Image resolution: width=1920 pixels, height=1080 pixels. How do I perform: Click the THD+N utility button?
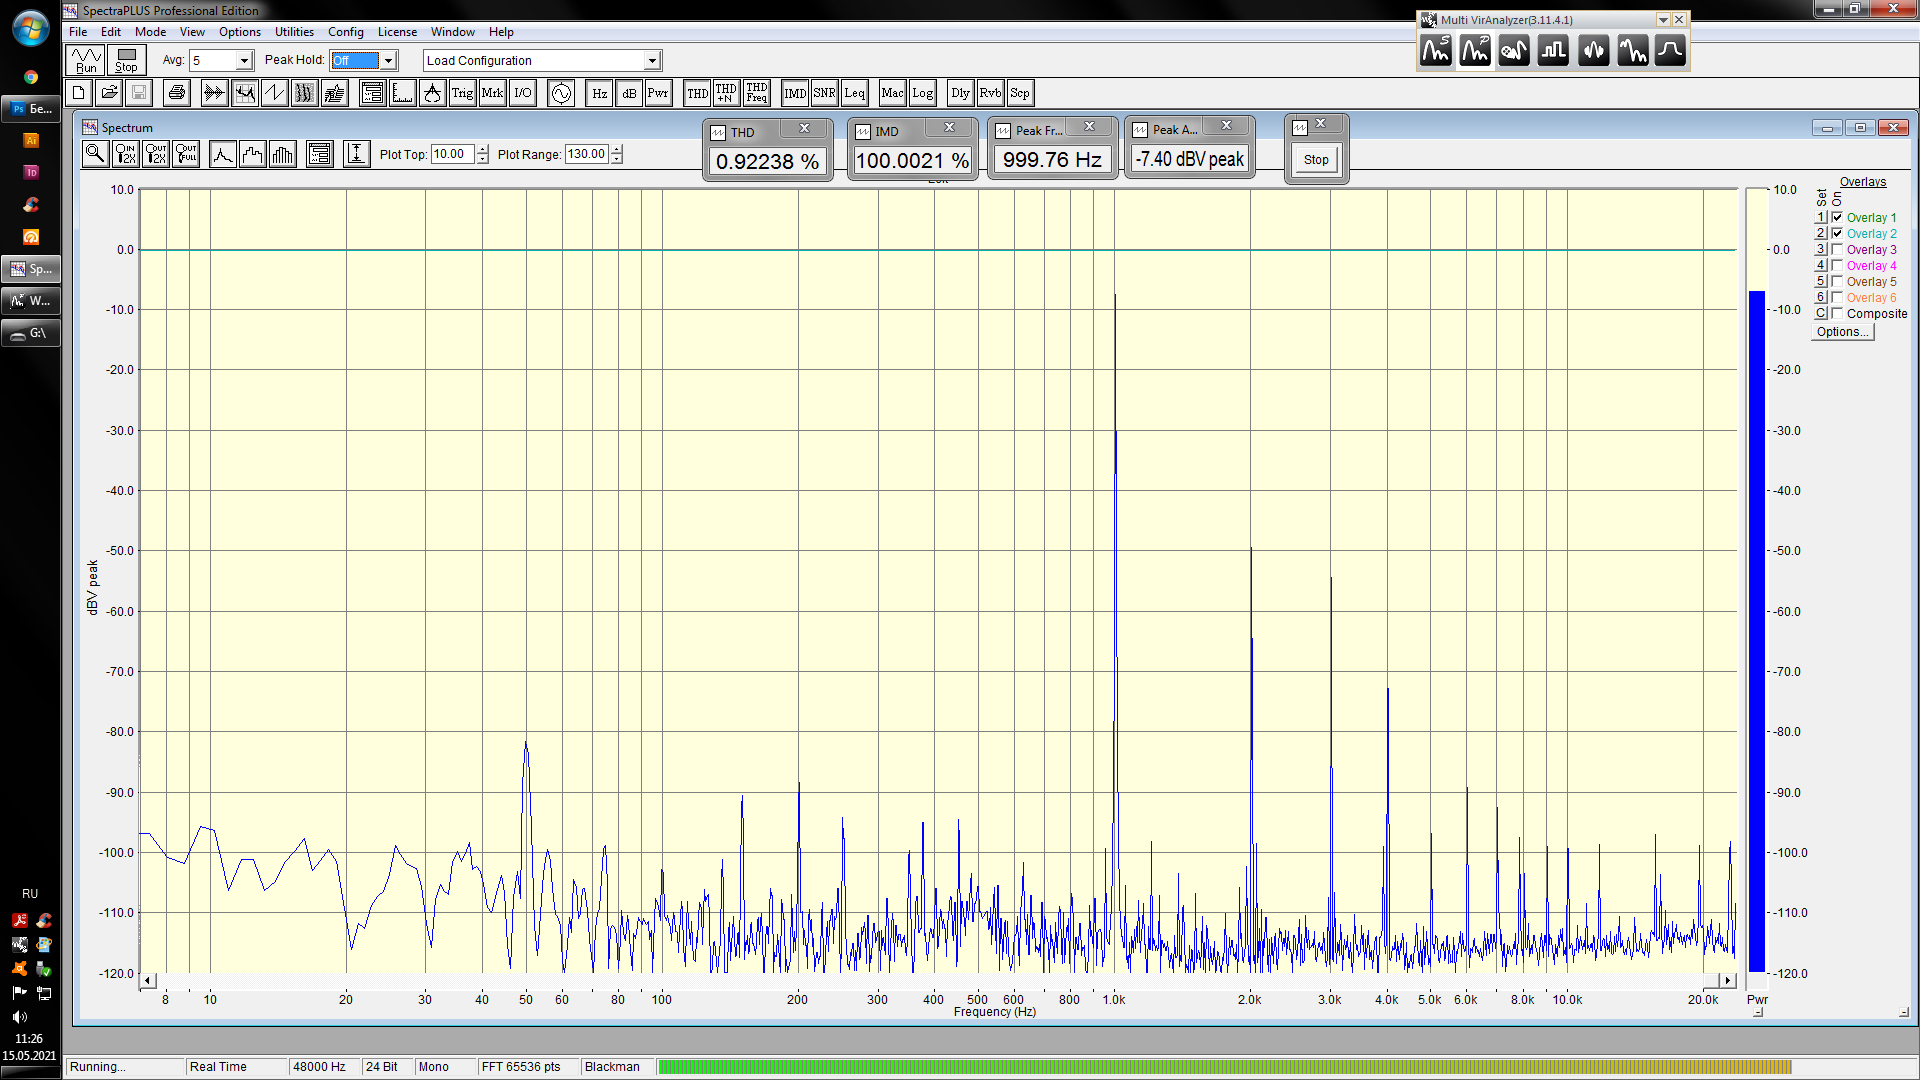point(726,93)
